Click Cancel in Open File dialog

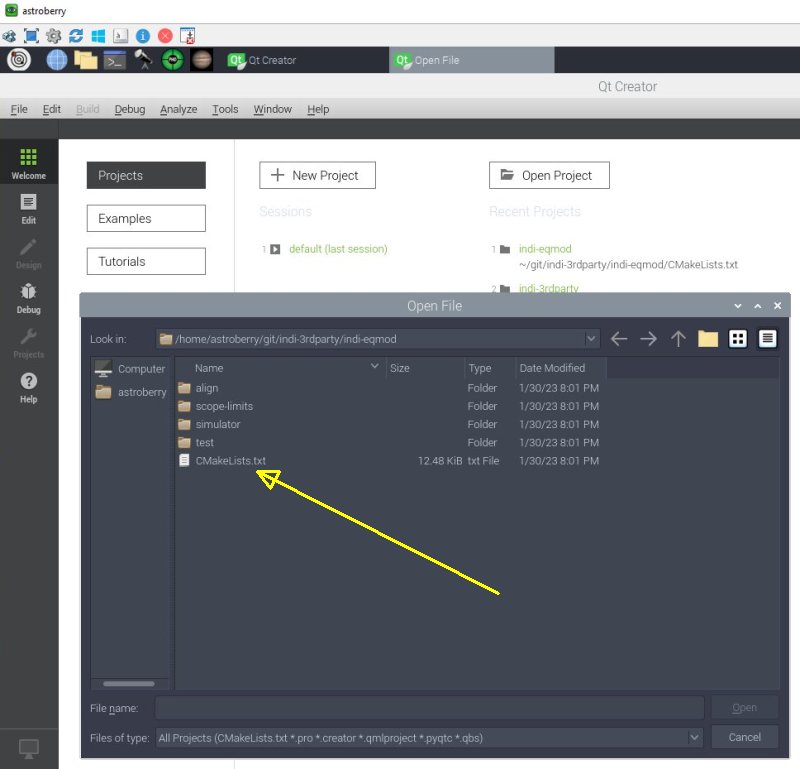[744, 737]
